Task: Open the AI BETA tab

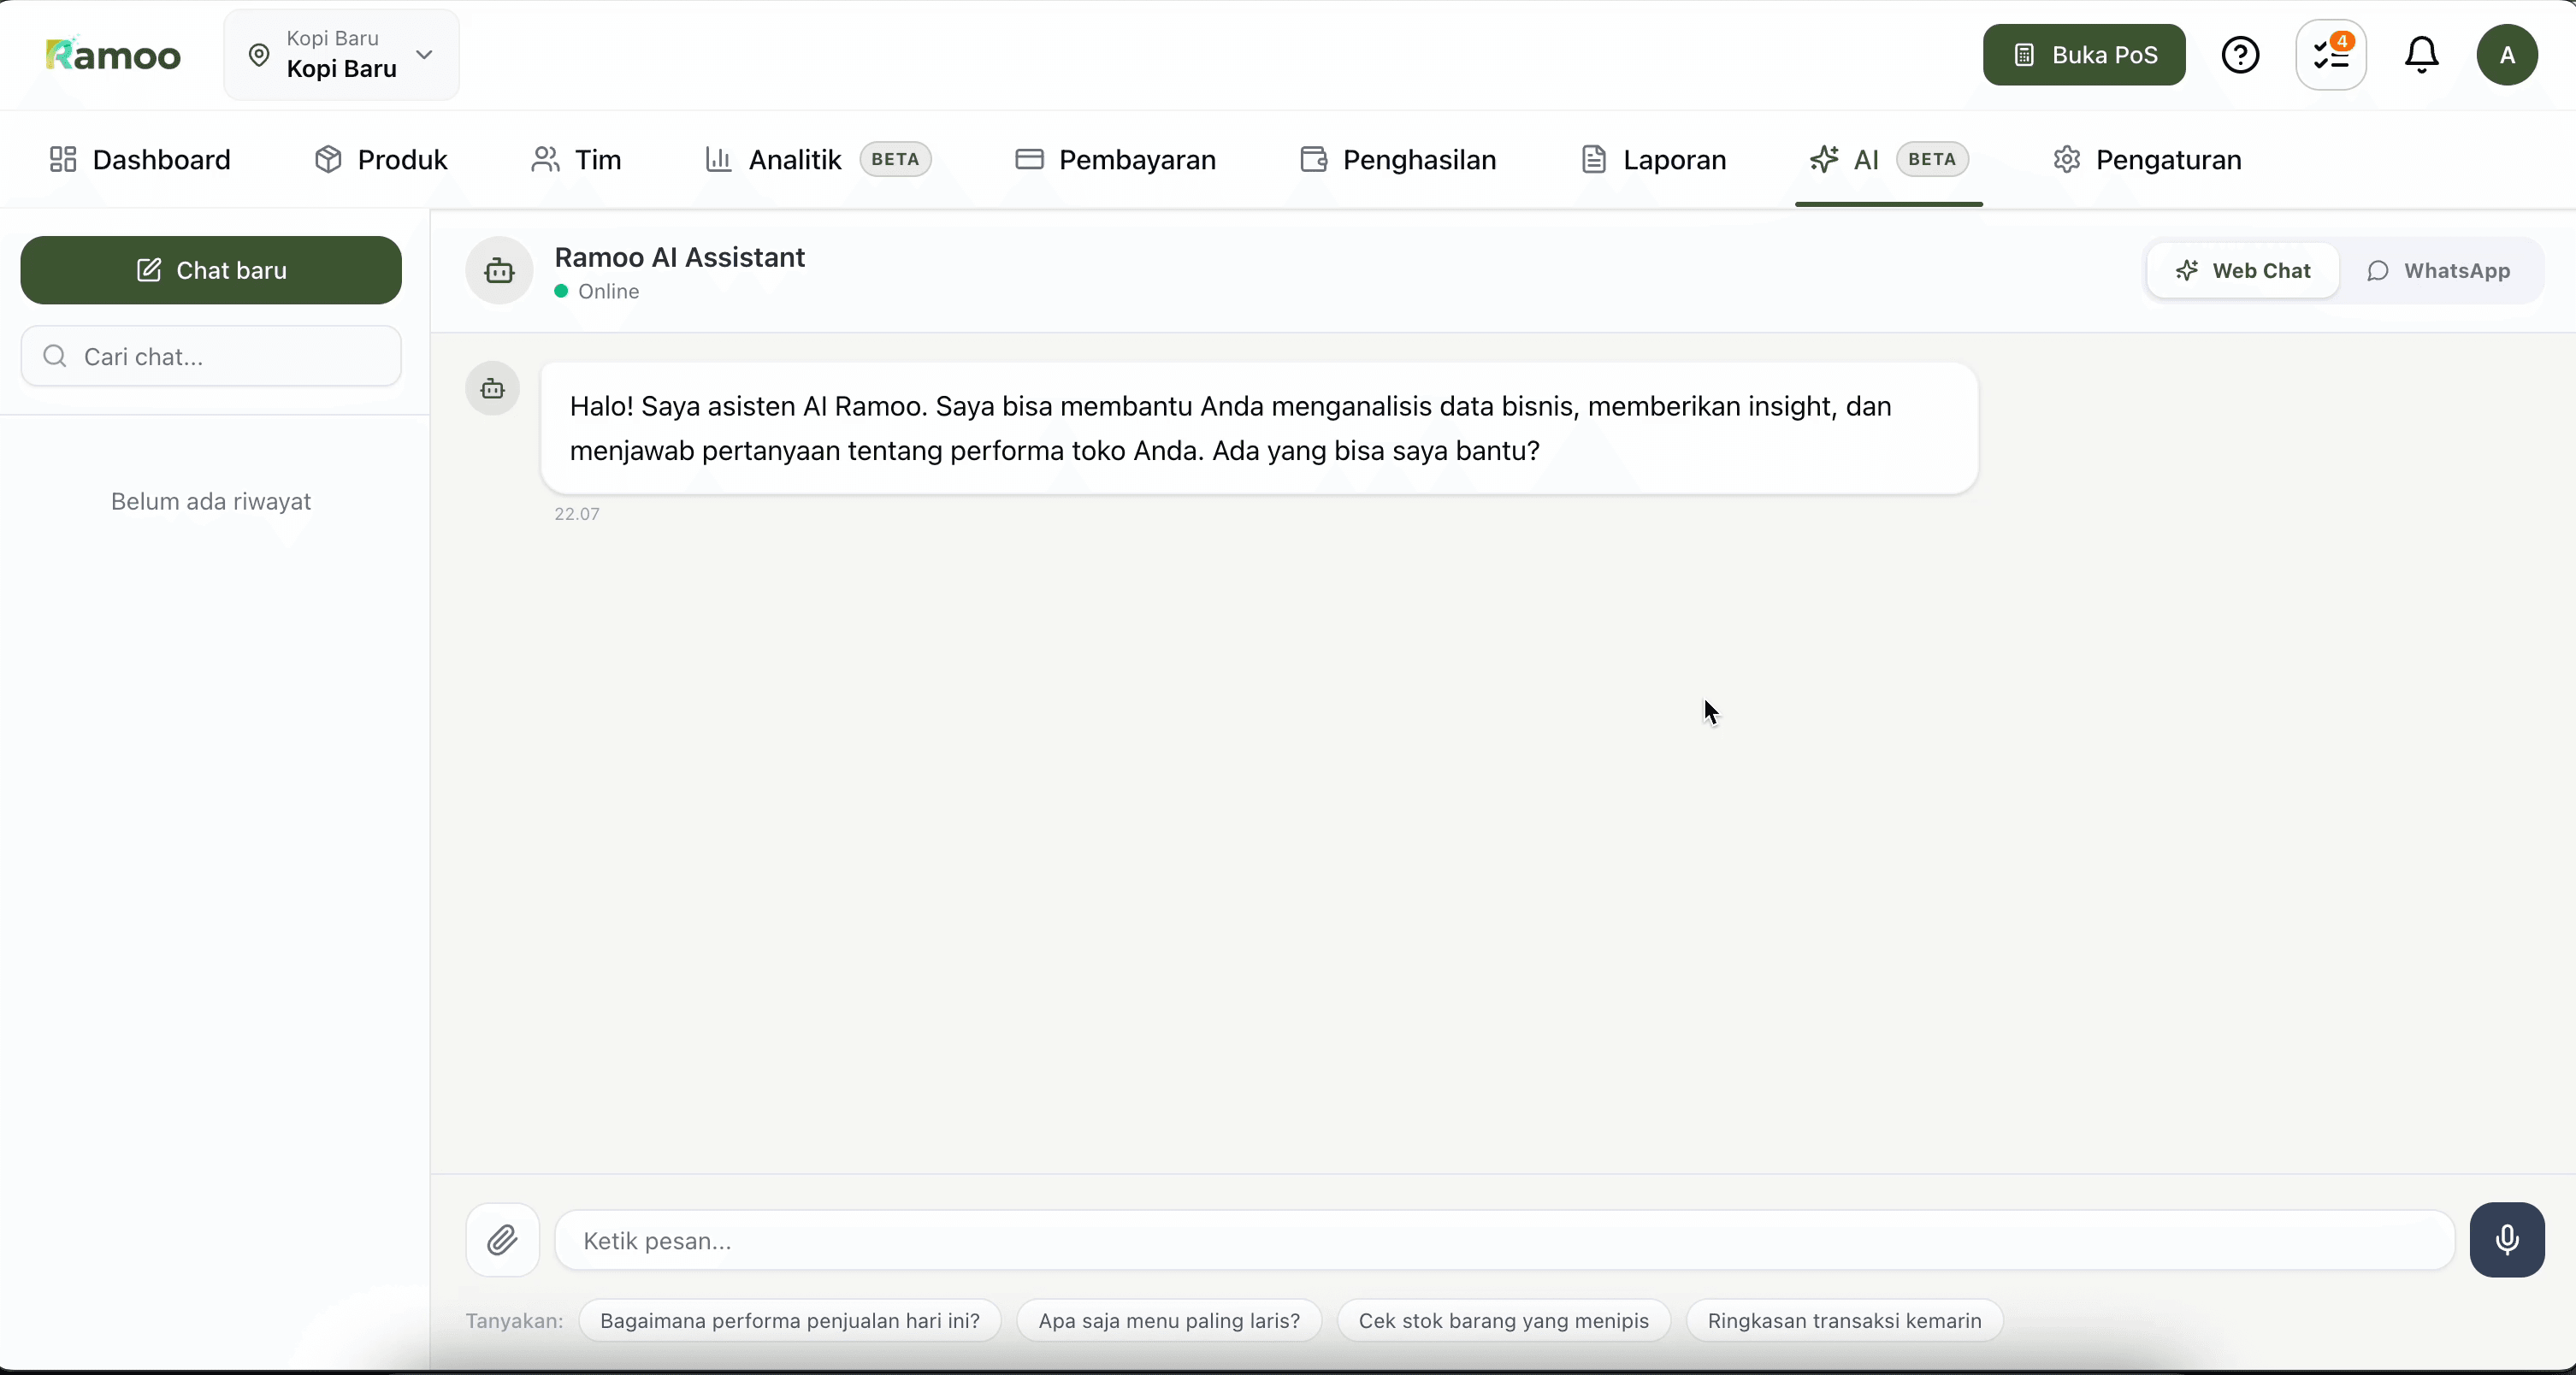Action: click(1887, 160)
